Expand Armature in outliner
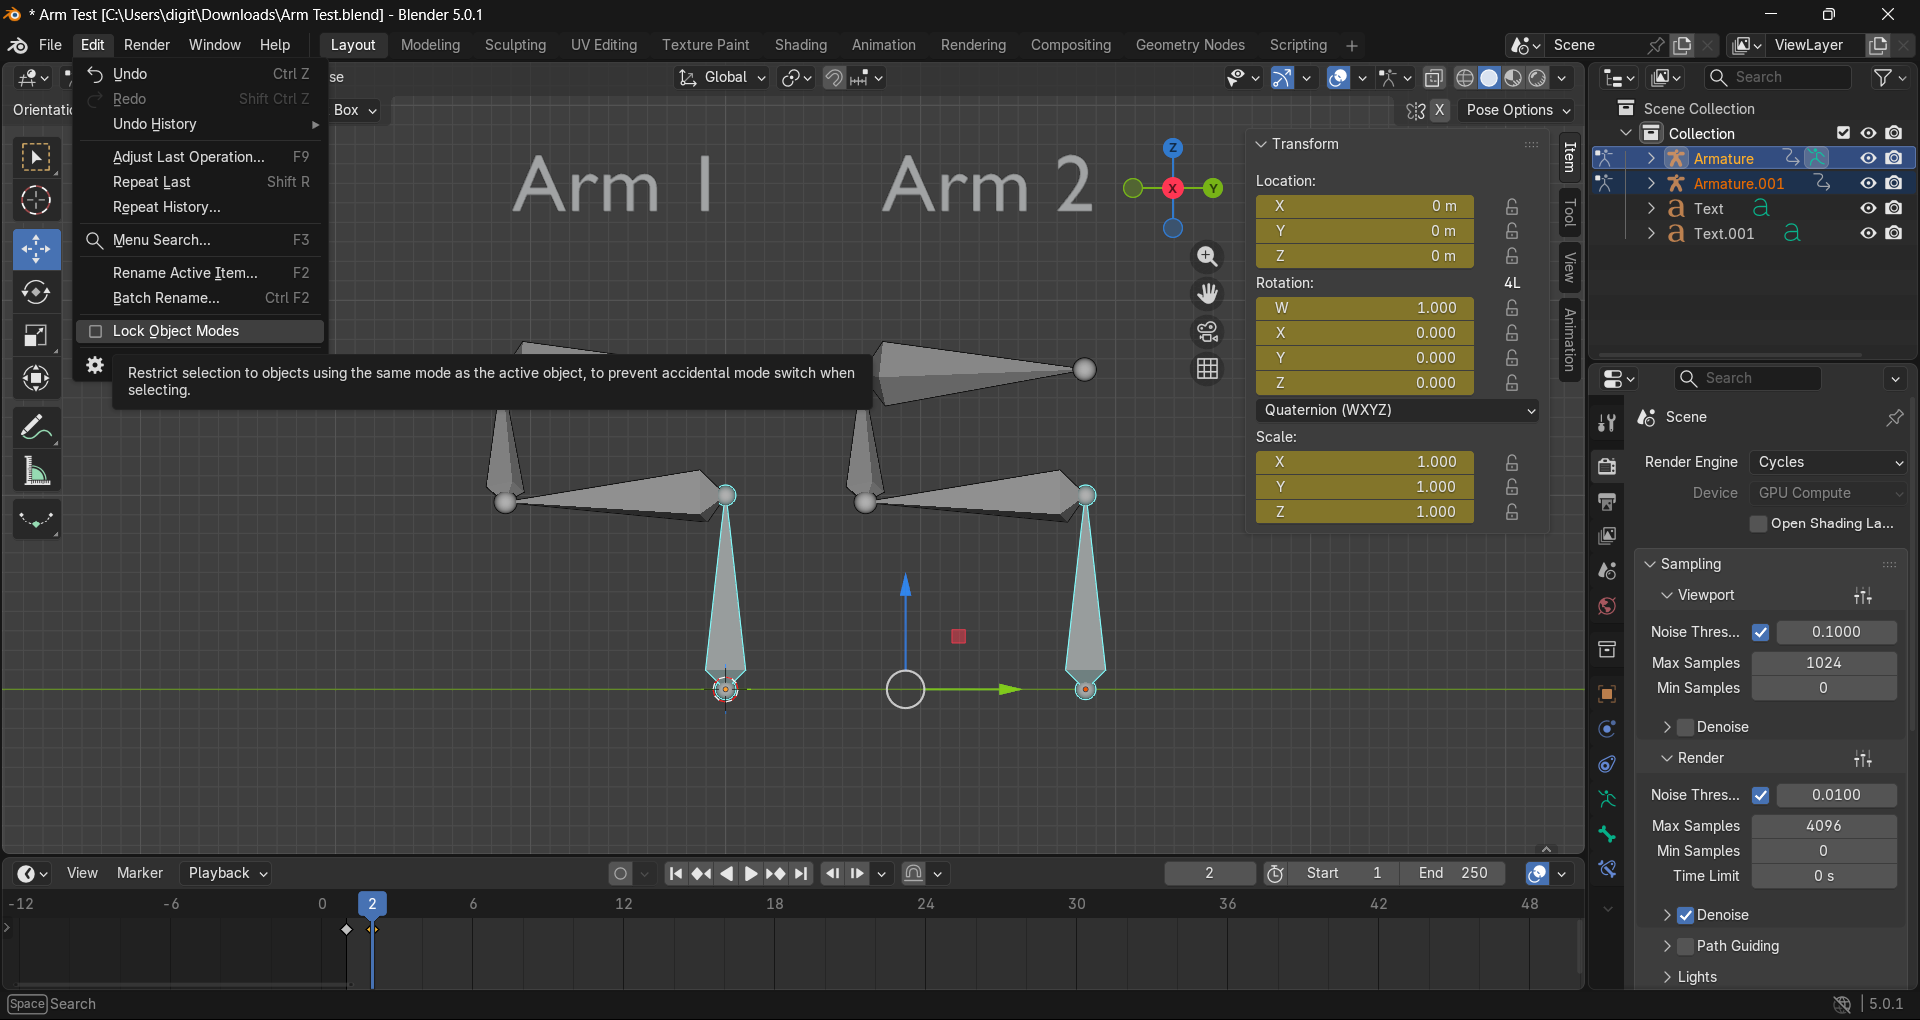 pyautogui.click(x=1651, y=158)
